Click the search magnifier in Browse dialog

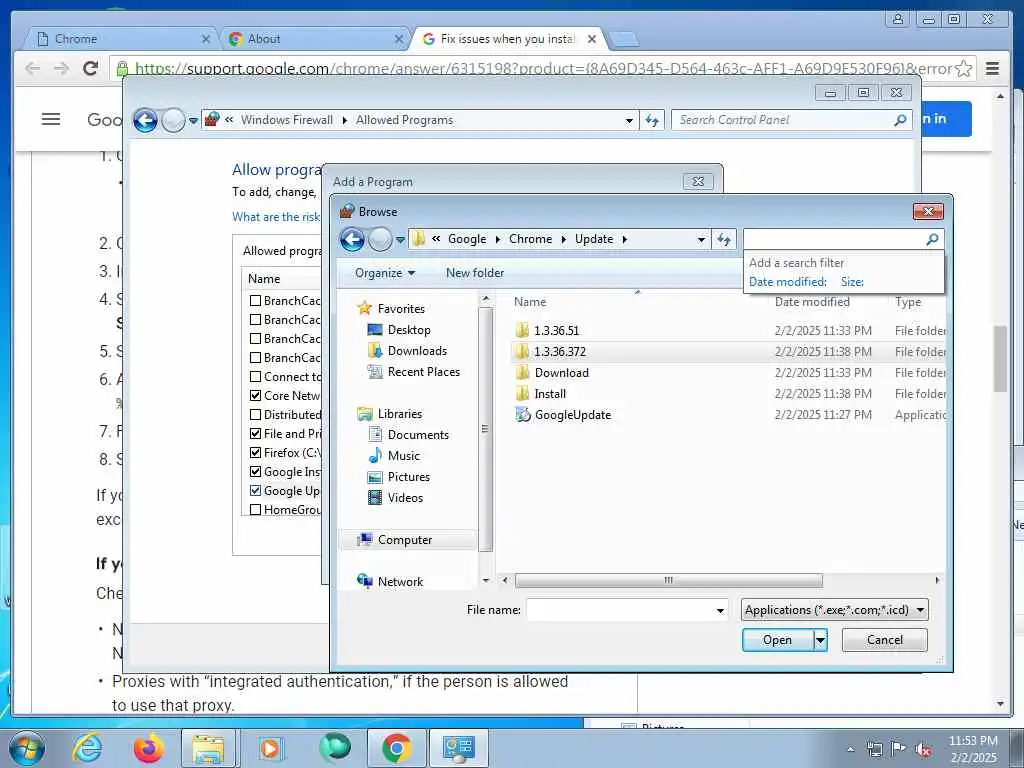[x=932, y=239]
